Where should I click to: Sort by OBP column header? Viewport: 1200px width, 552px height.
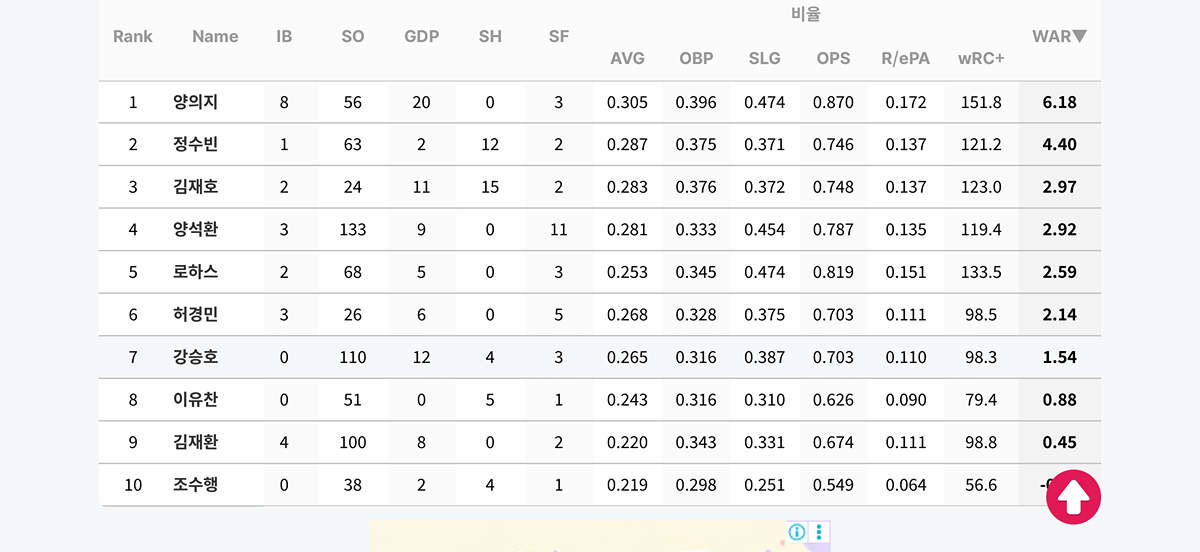[x=696, y=59]
